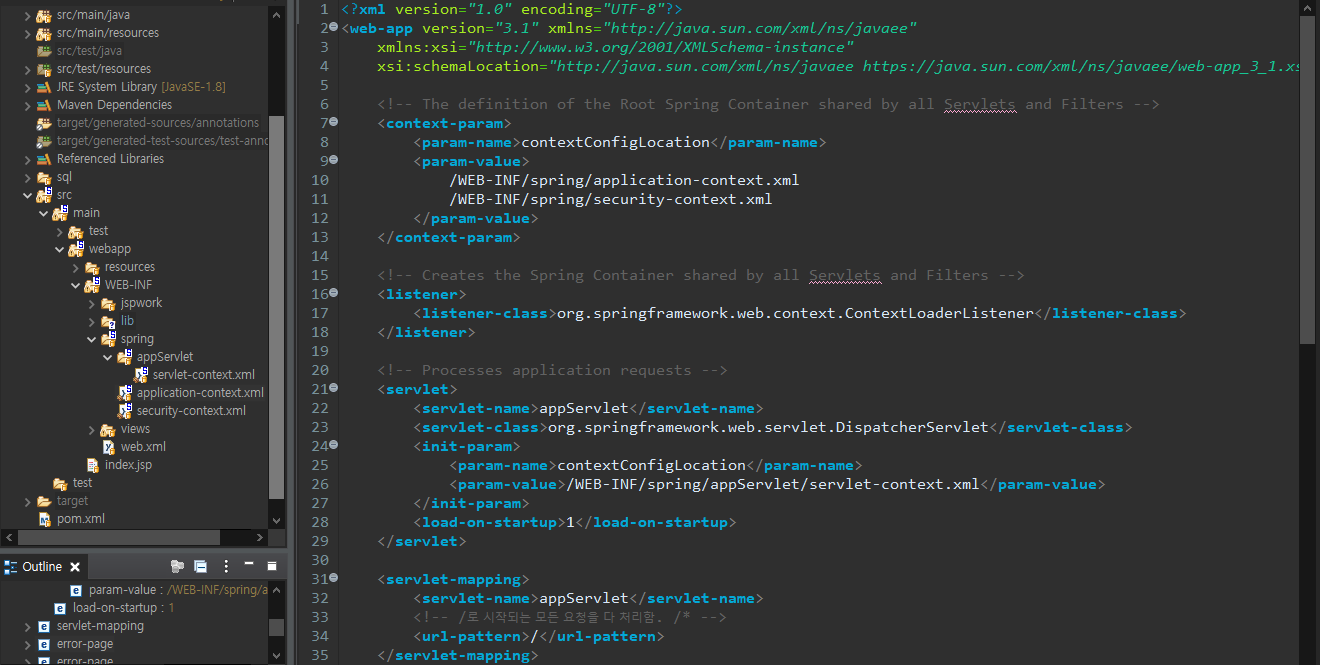Viewport: 1320px width, 665px height.
Task: Select the Outline tab
Action: [x=42, y=567]
